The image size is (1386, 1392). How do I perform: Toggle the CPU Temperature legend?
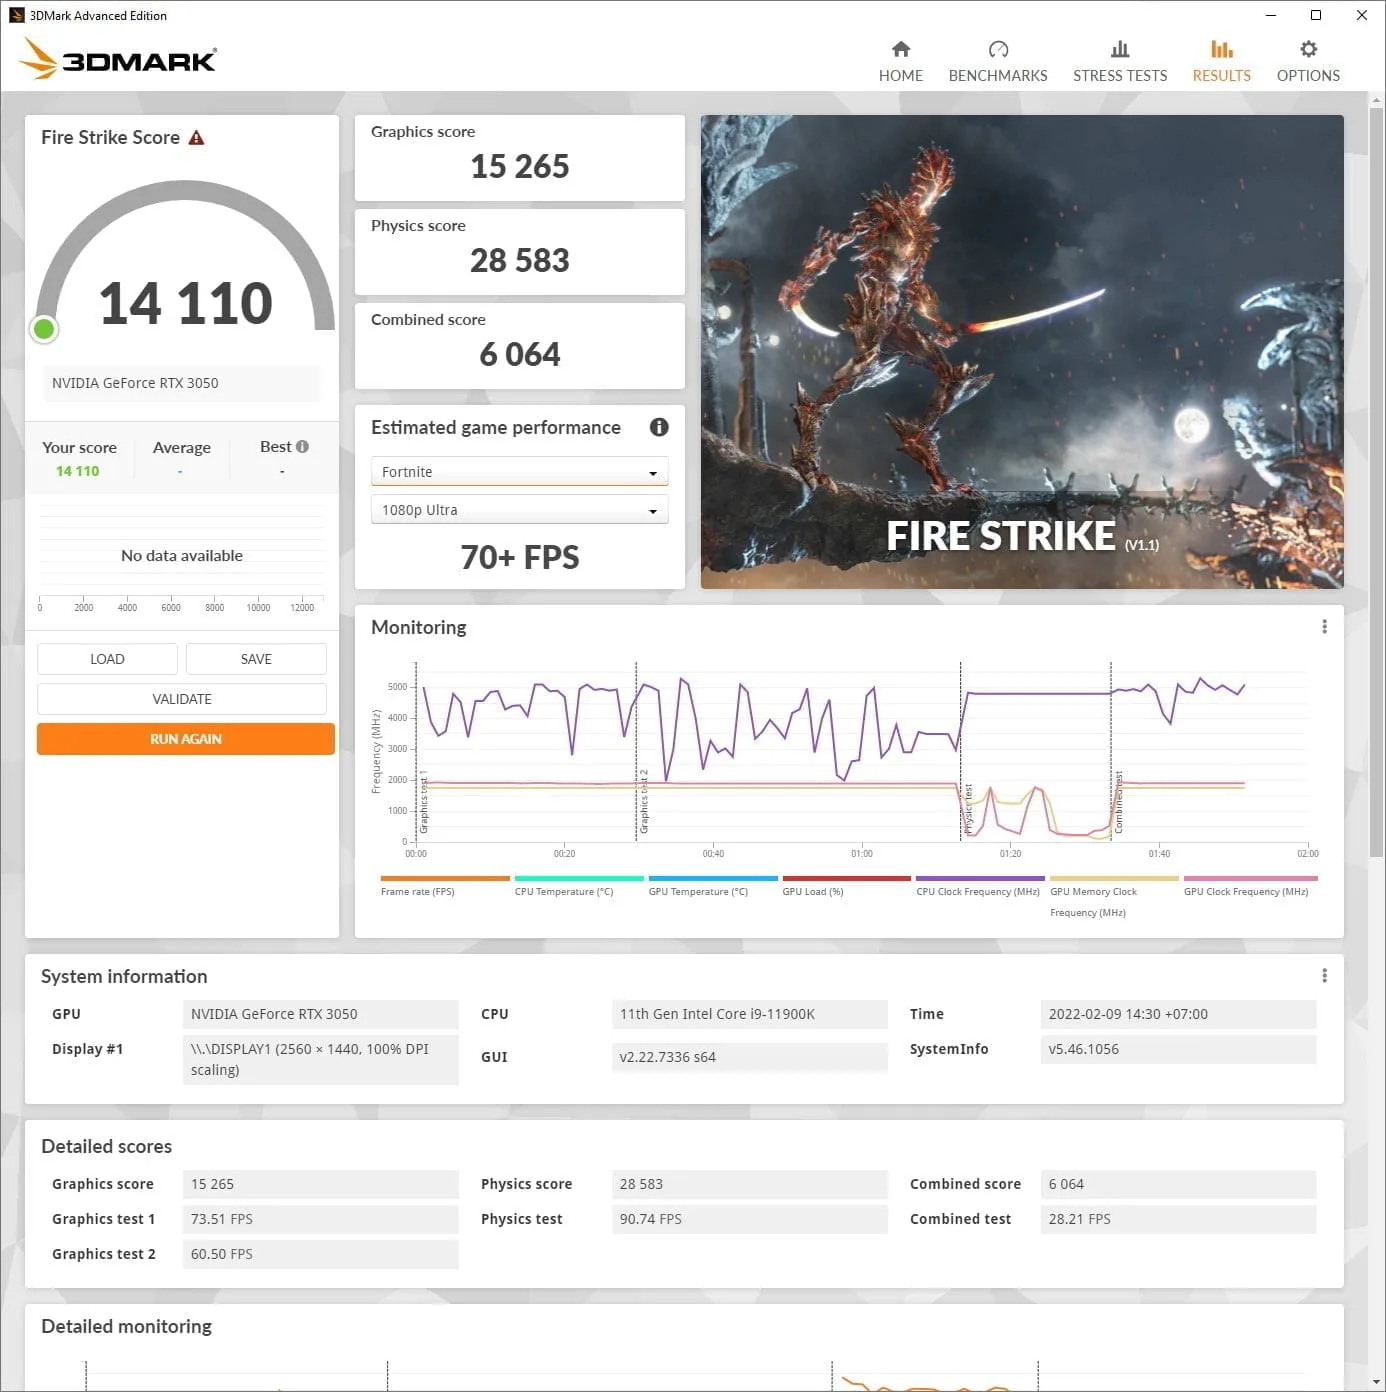coord(579,886)
